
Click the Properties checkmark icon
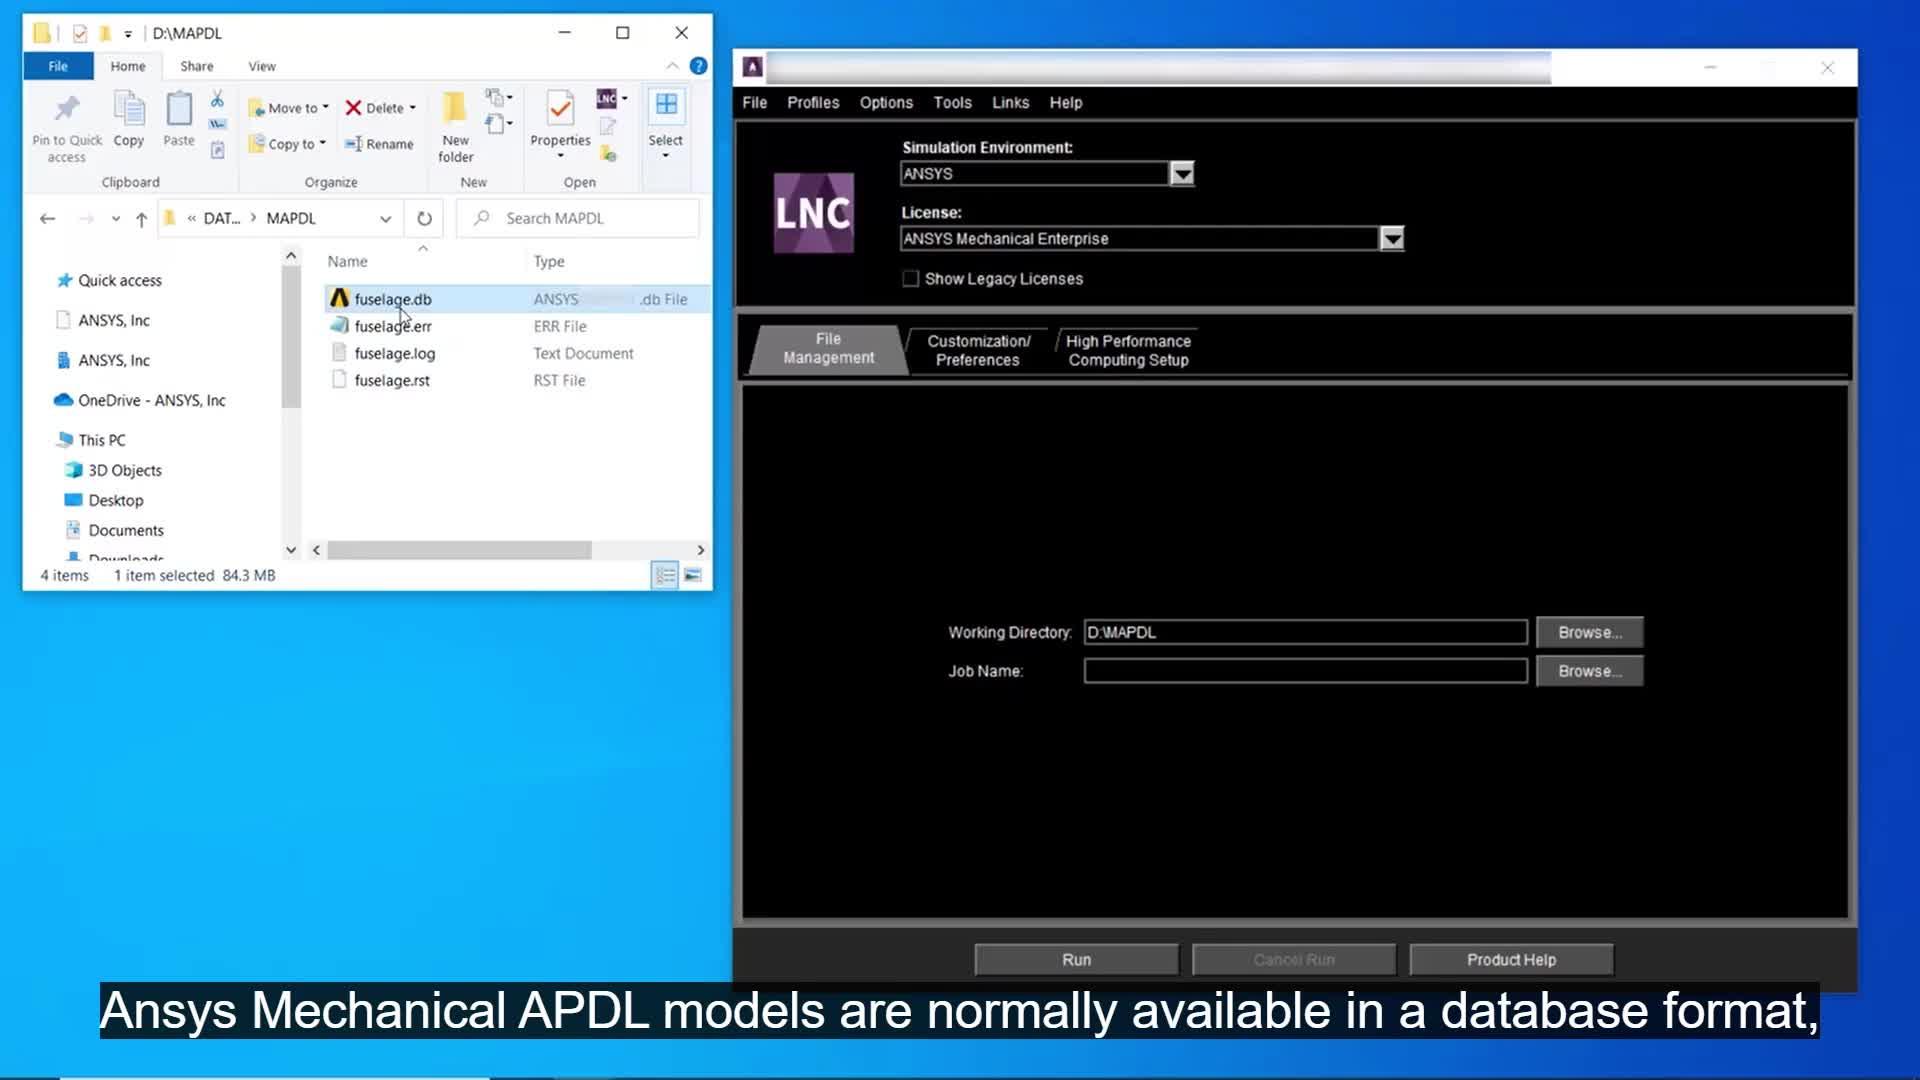click(560, 108)
